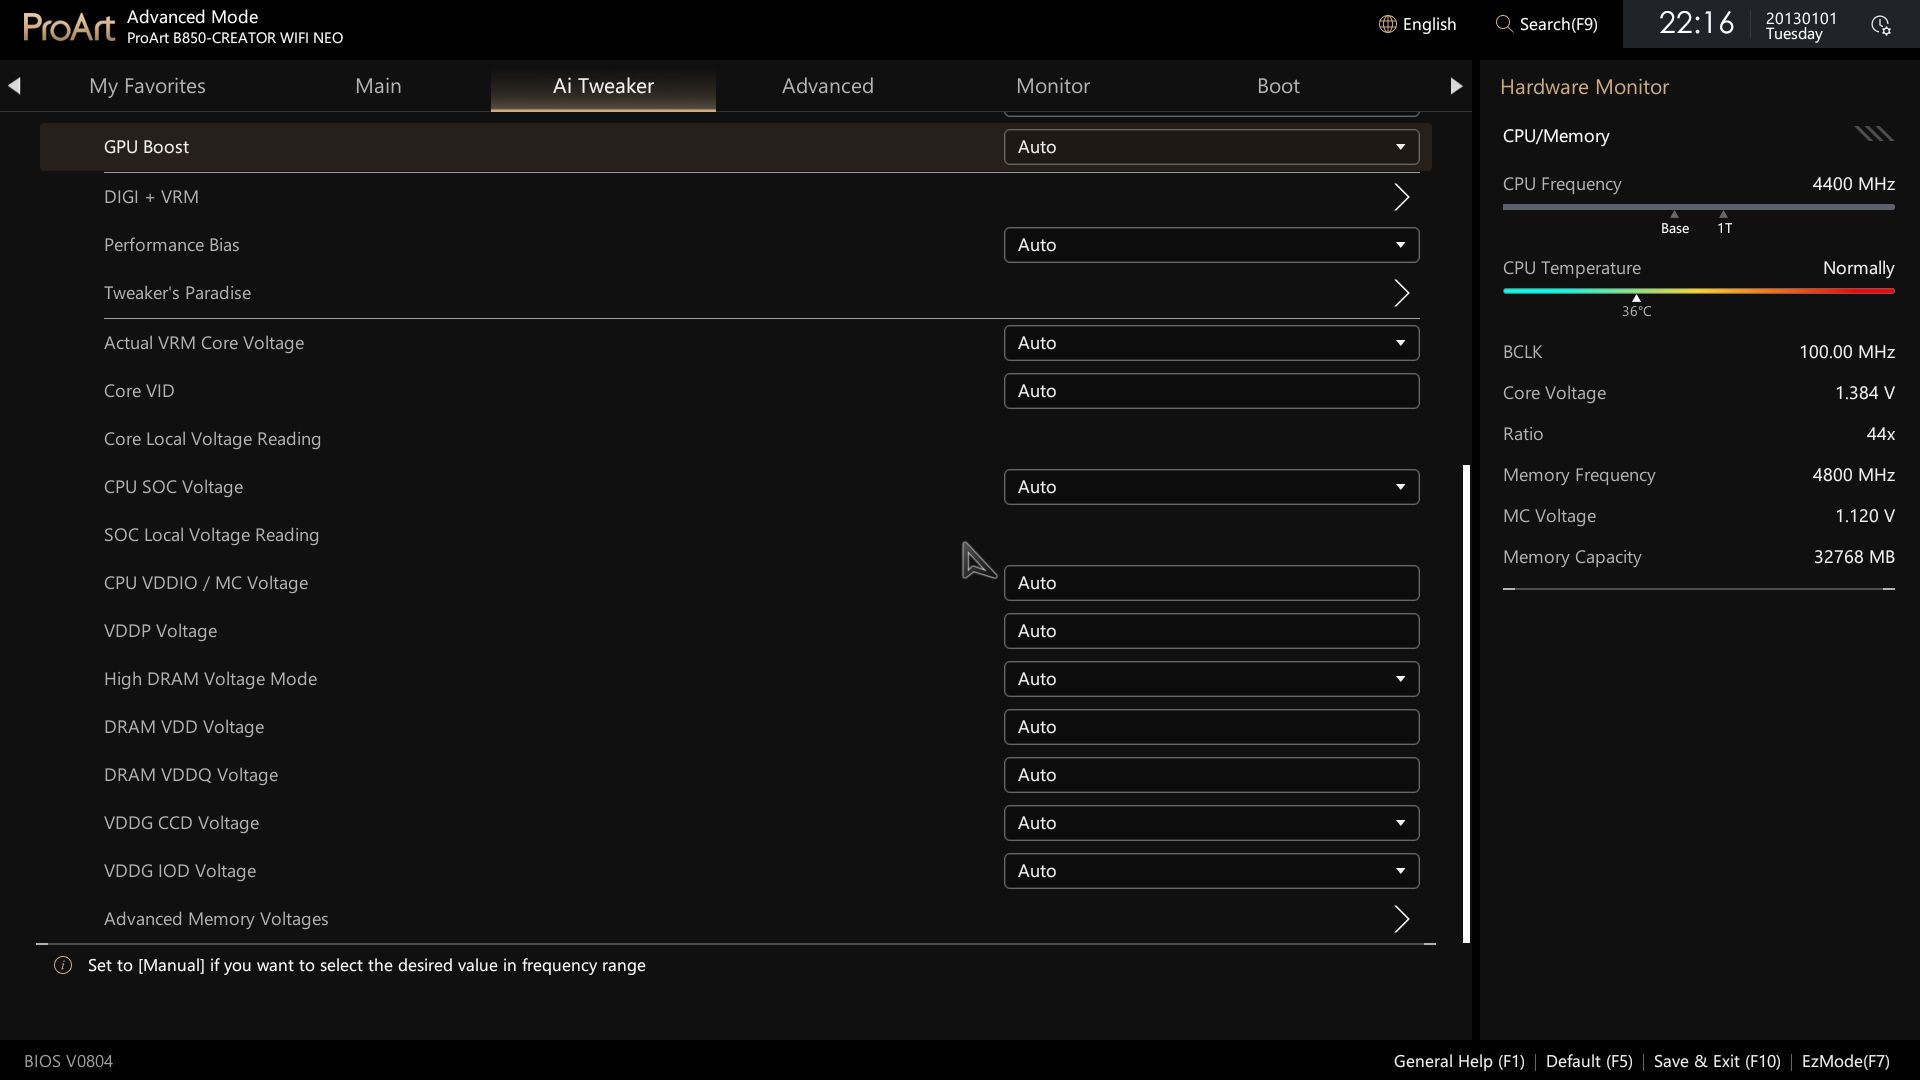This screenshot has height=1080, width=1920.
Task: Expand the Tweaker's Paradise submenu arrow
Action: click(1402, 293)
